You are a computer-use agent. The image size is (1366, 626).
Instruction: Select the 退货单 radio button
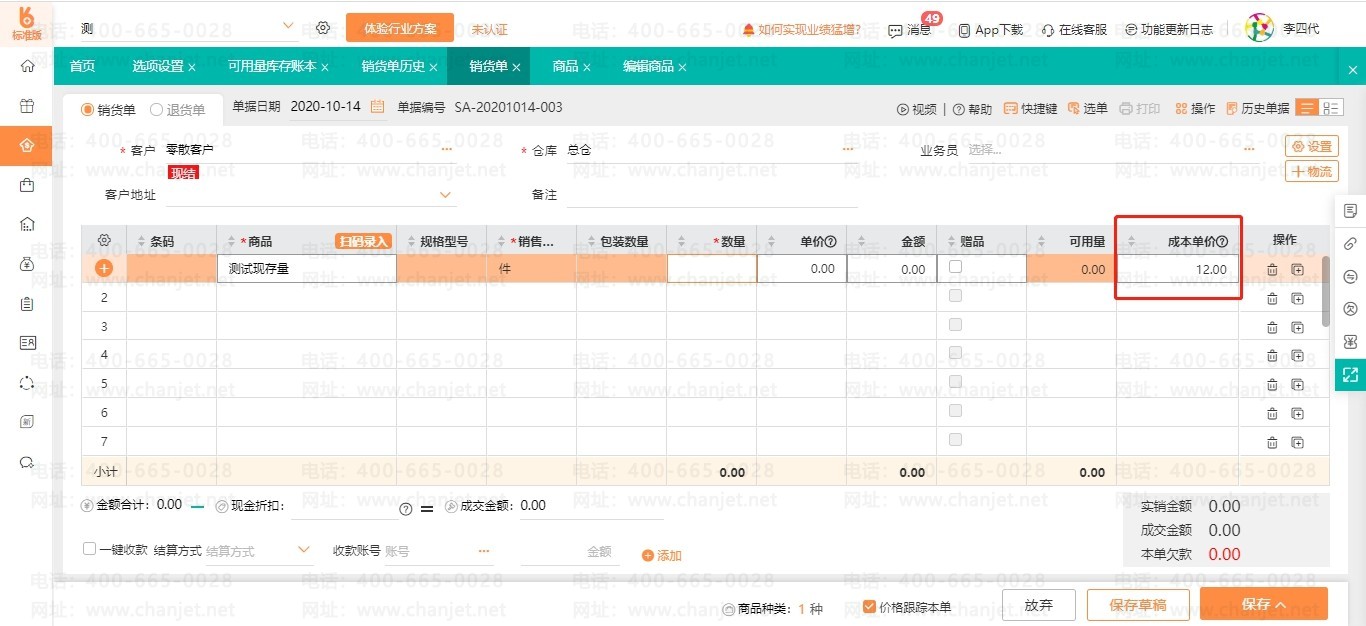(x=157, y=110)
